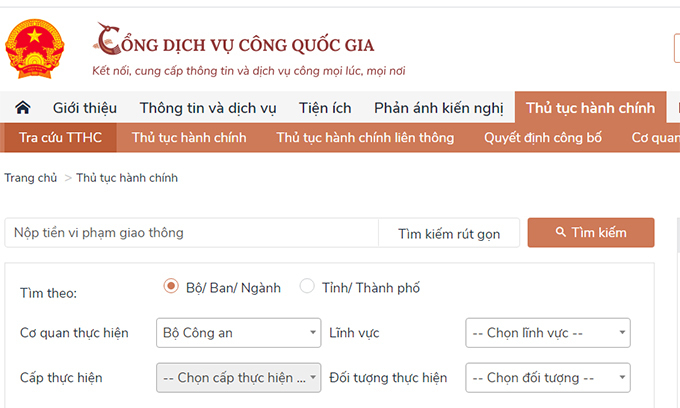This screenshot has width=680, height=408.
Task: Select the Bộ/ Ban/ Ngành radio button
Action: pos(171,287)
